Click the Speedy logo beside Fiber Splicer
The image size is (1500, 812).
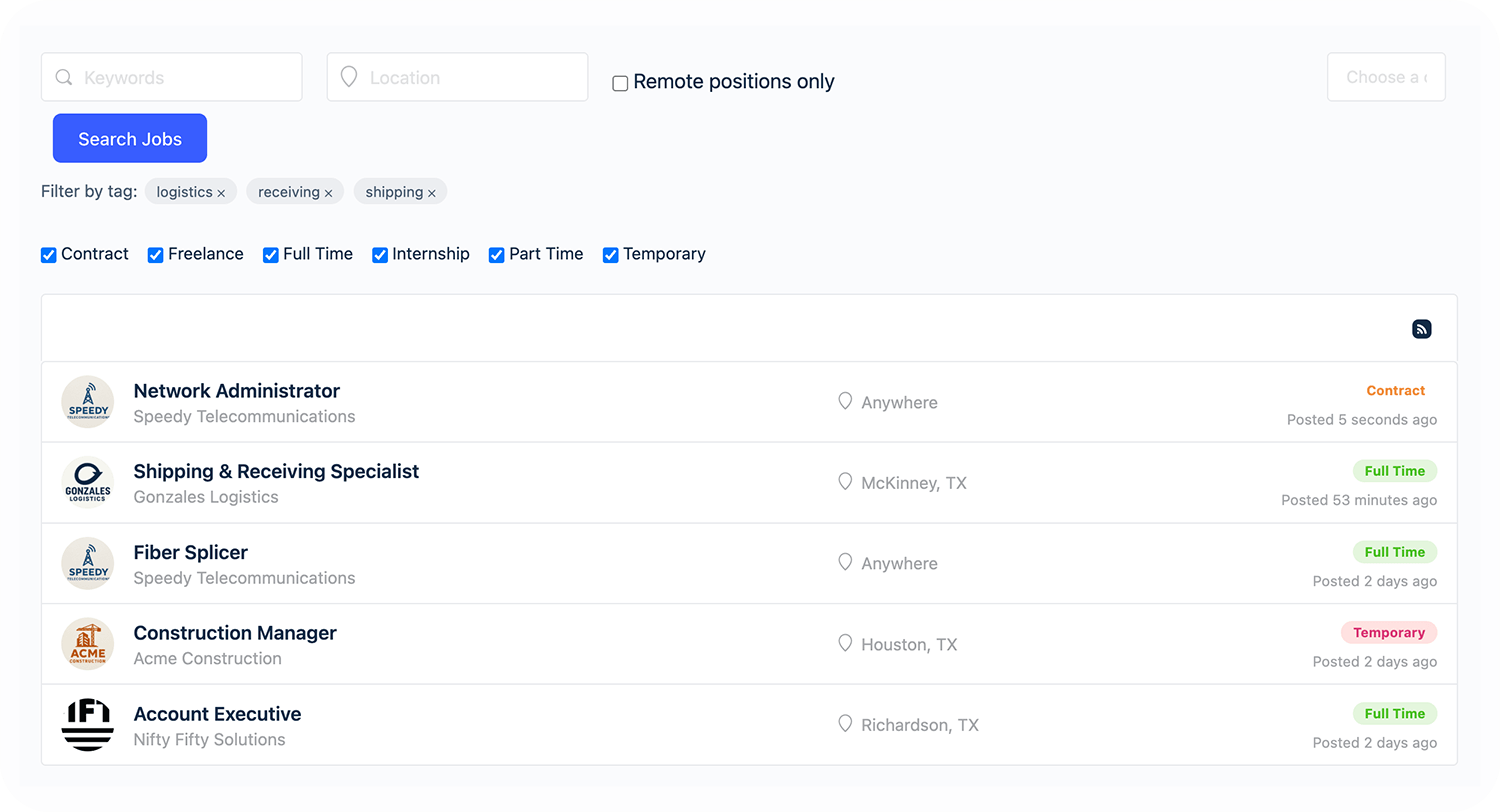coord(87,564)
